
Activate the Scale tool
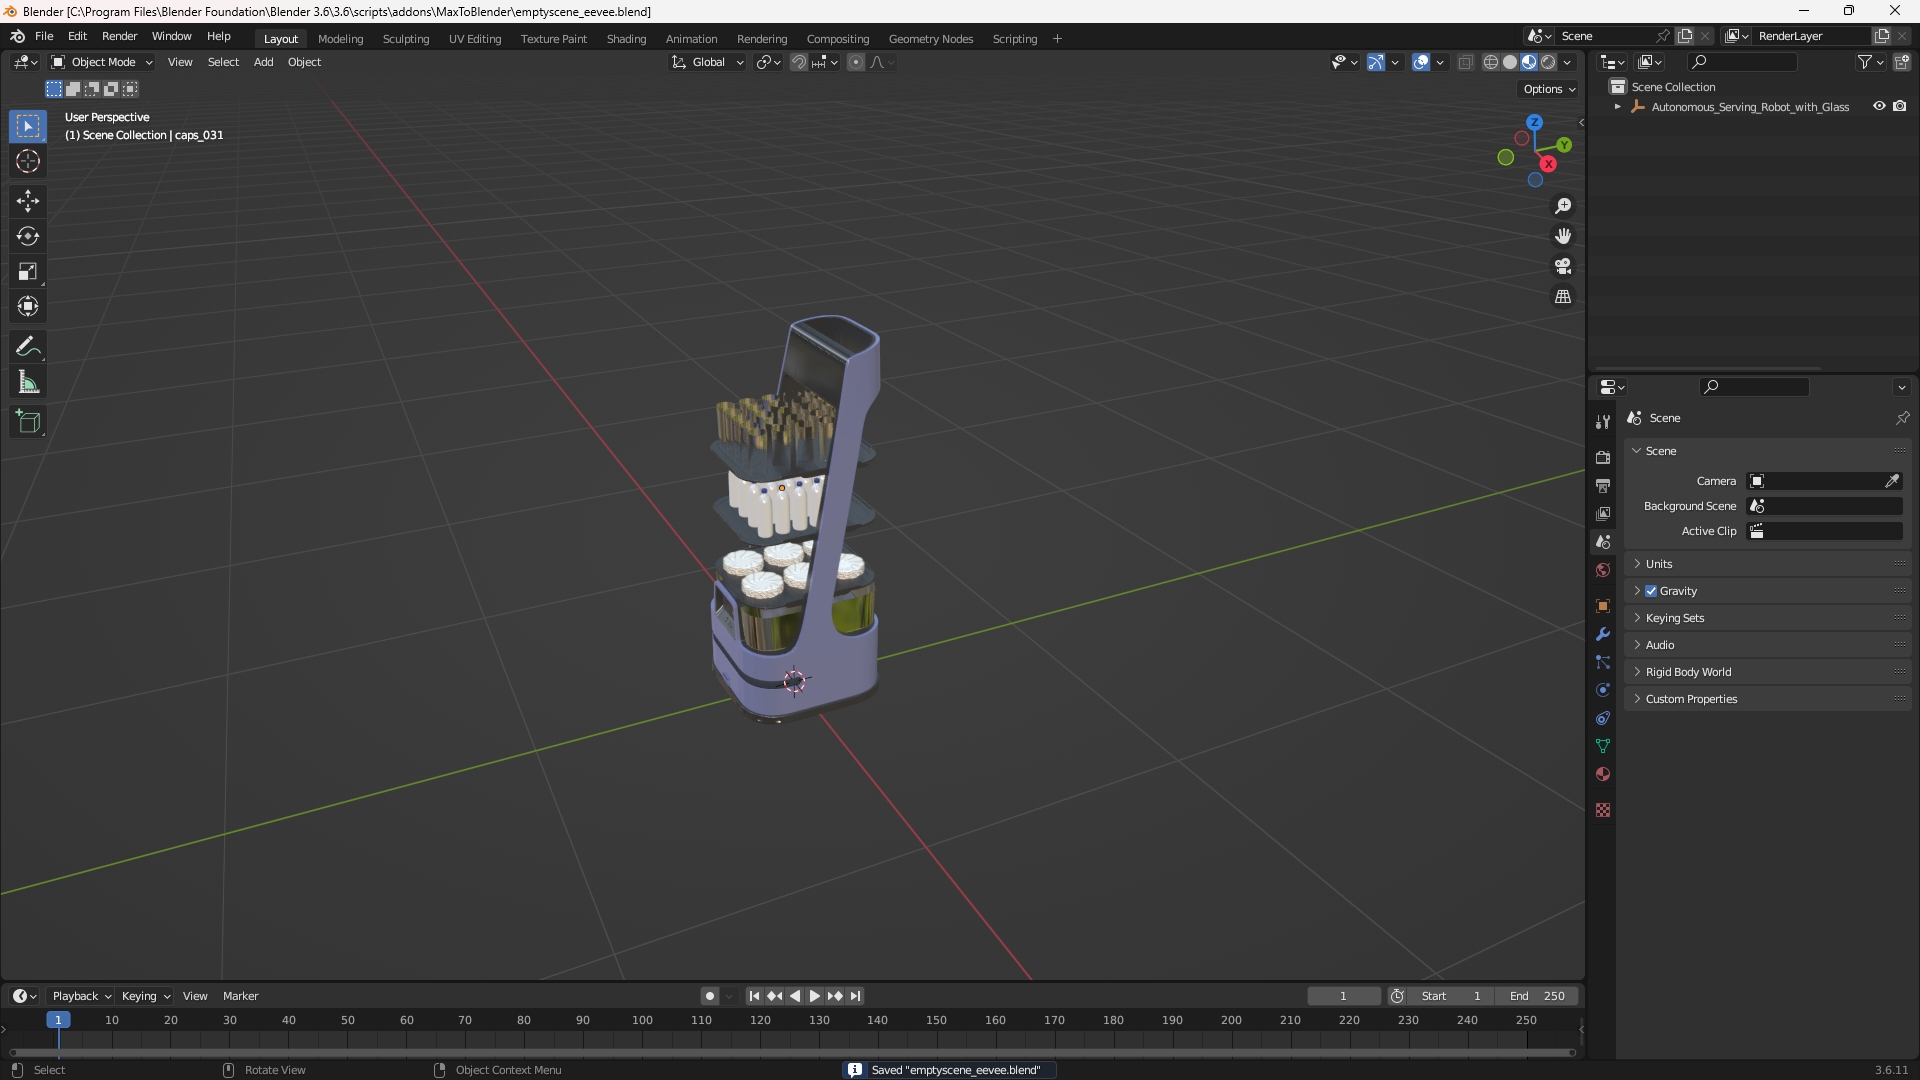[28, 271]
